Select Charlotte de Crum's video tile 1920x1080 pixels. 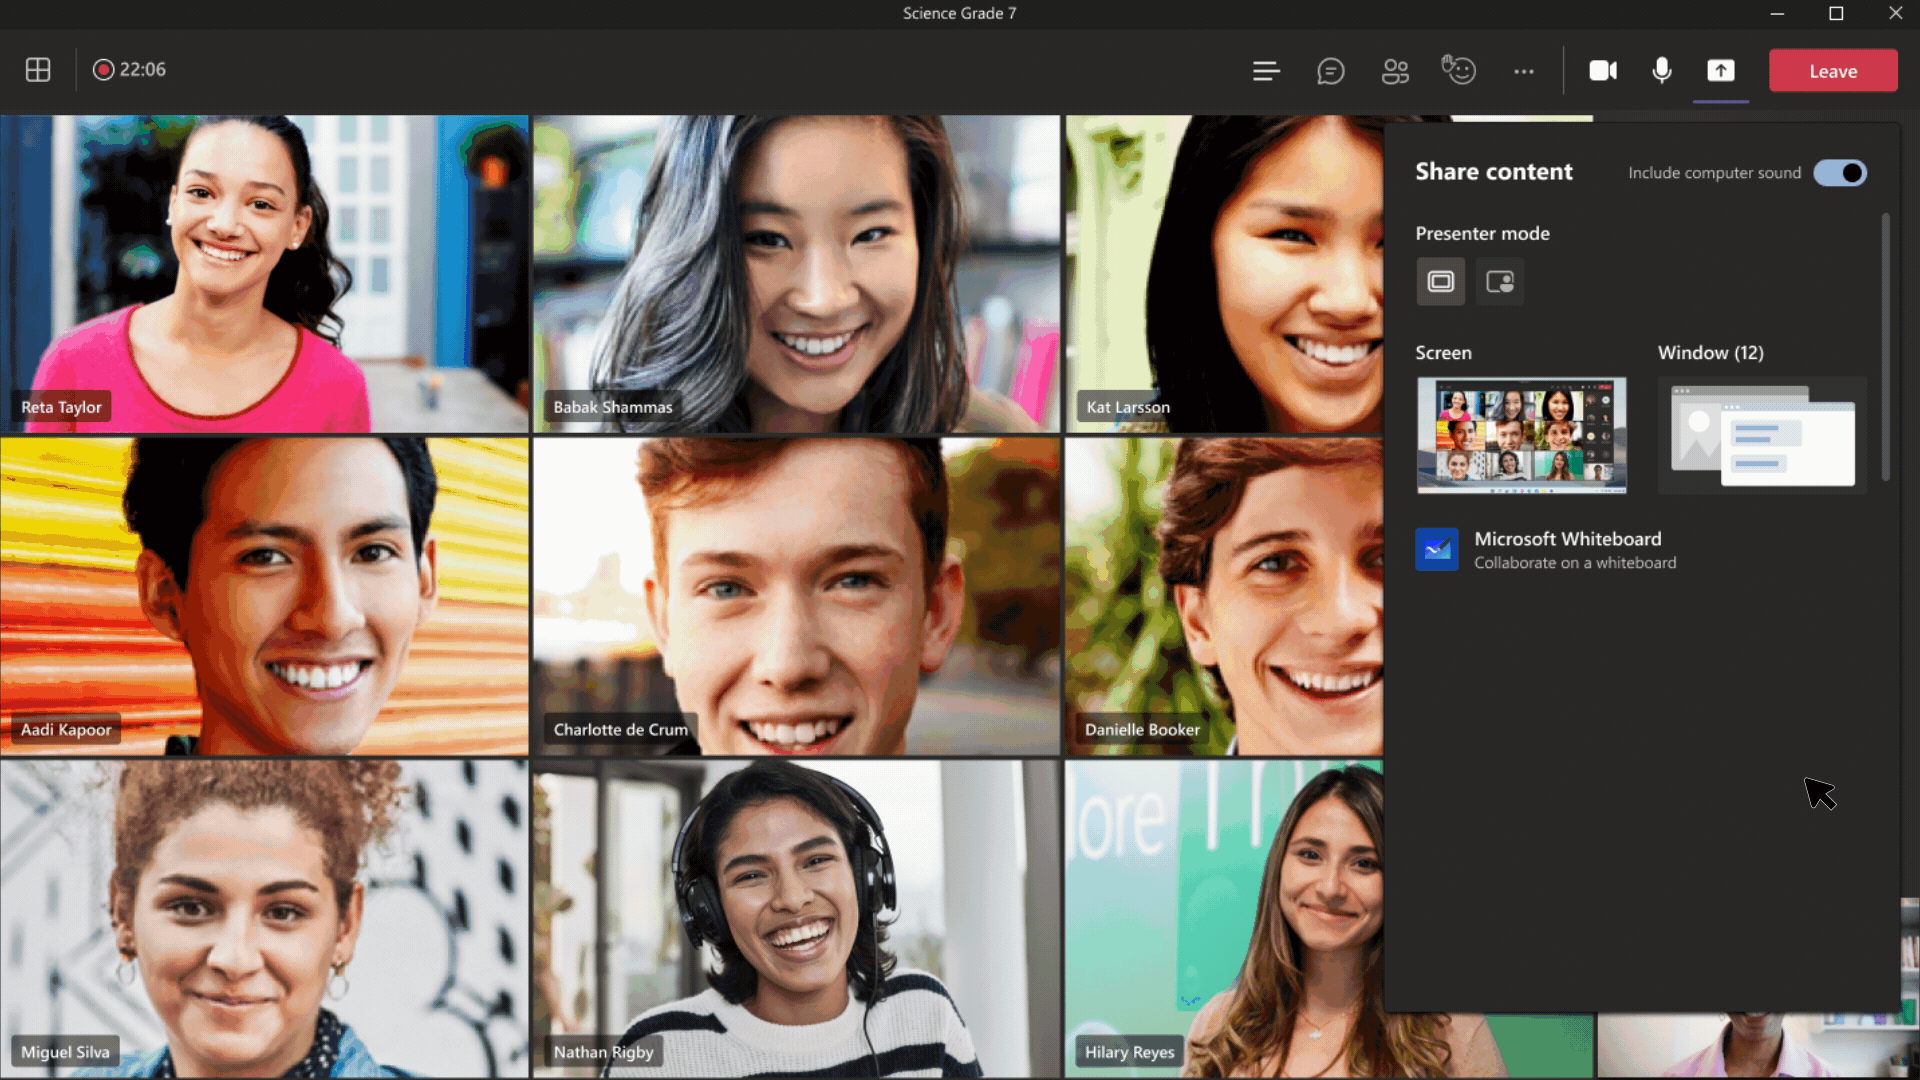(x=796, y=596)
